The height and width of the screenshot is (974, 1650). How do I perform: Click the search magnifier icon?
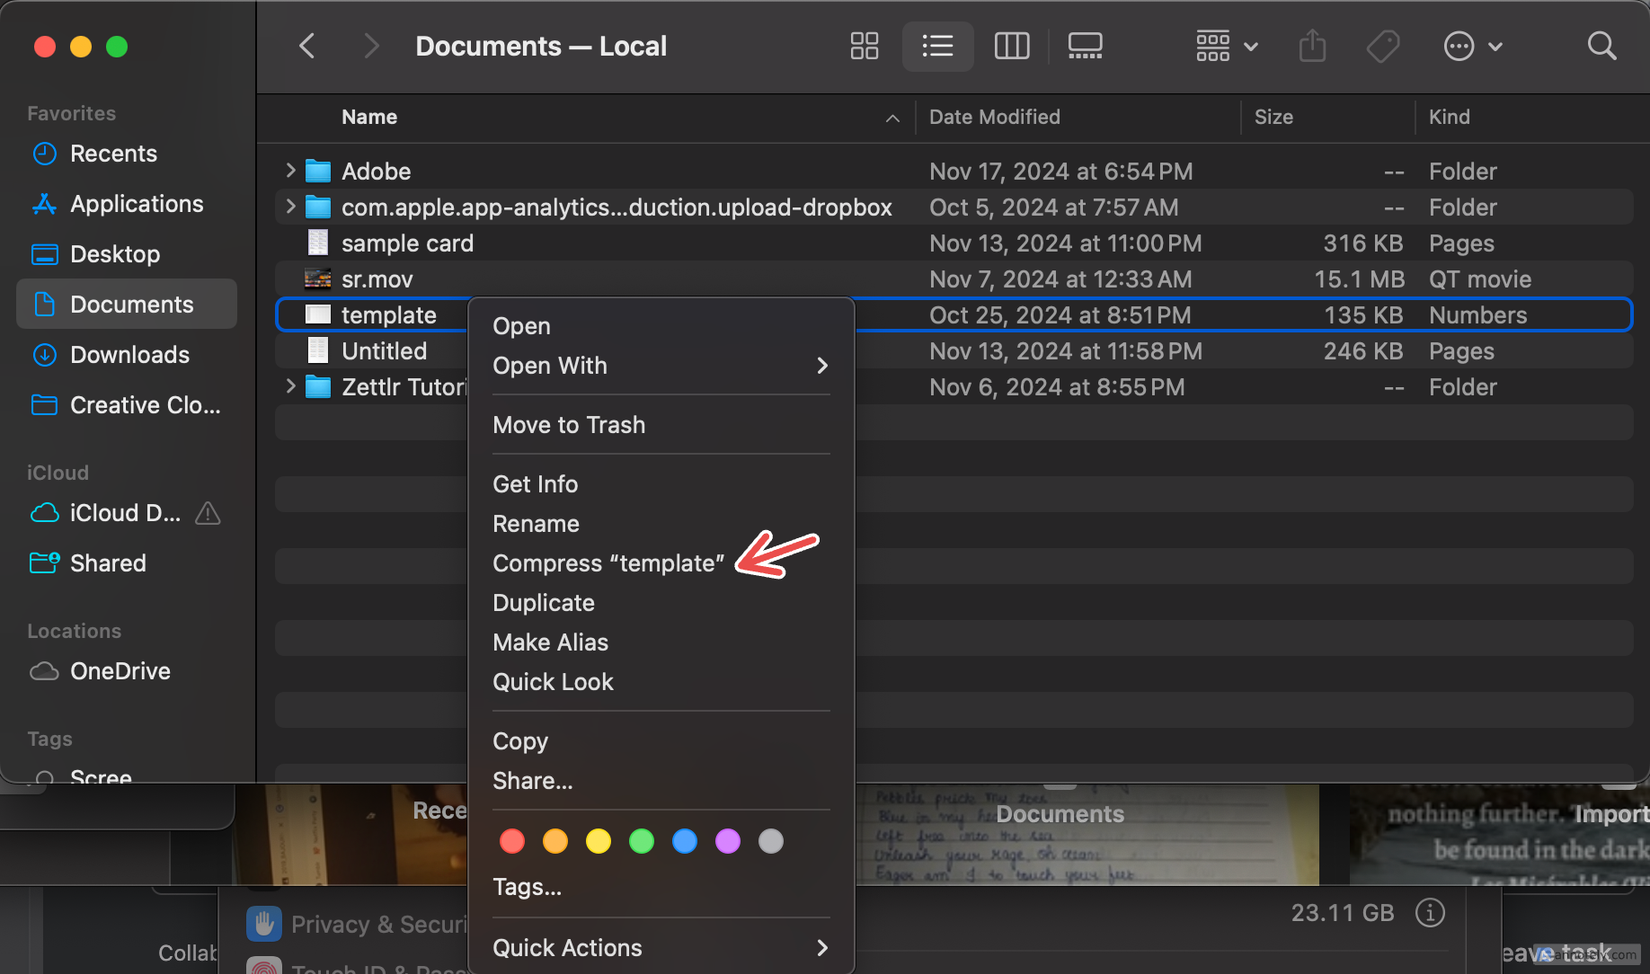pos(1601,46)
